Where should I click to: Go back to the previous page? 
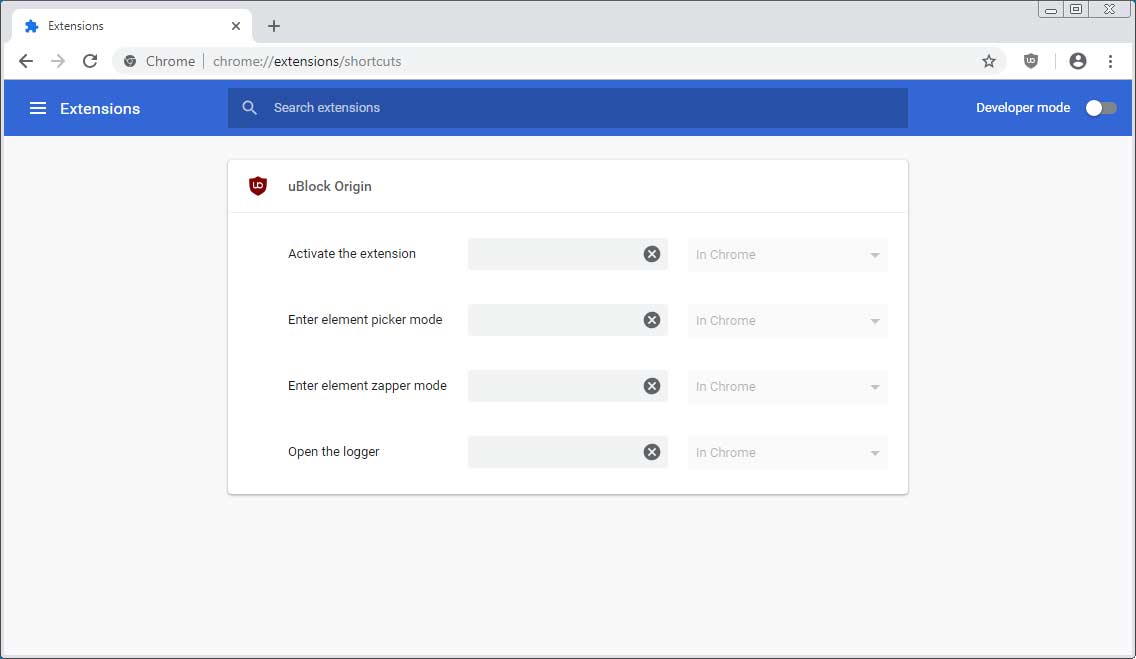click(26, 61)
